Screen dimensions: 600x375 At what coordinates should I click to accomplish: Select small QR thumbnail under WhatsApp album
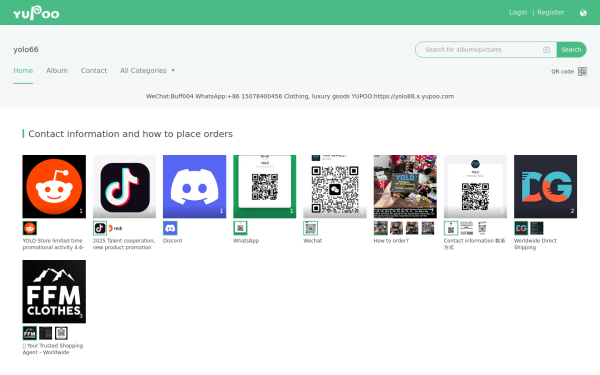(240, 228)
